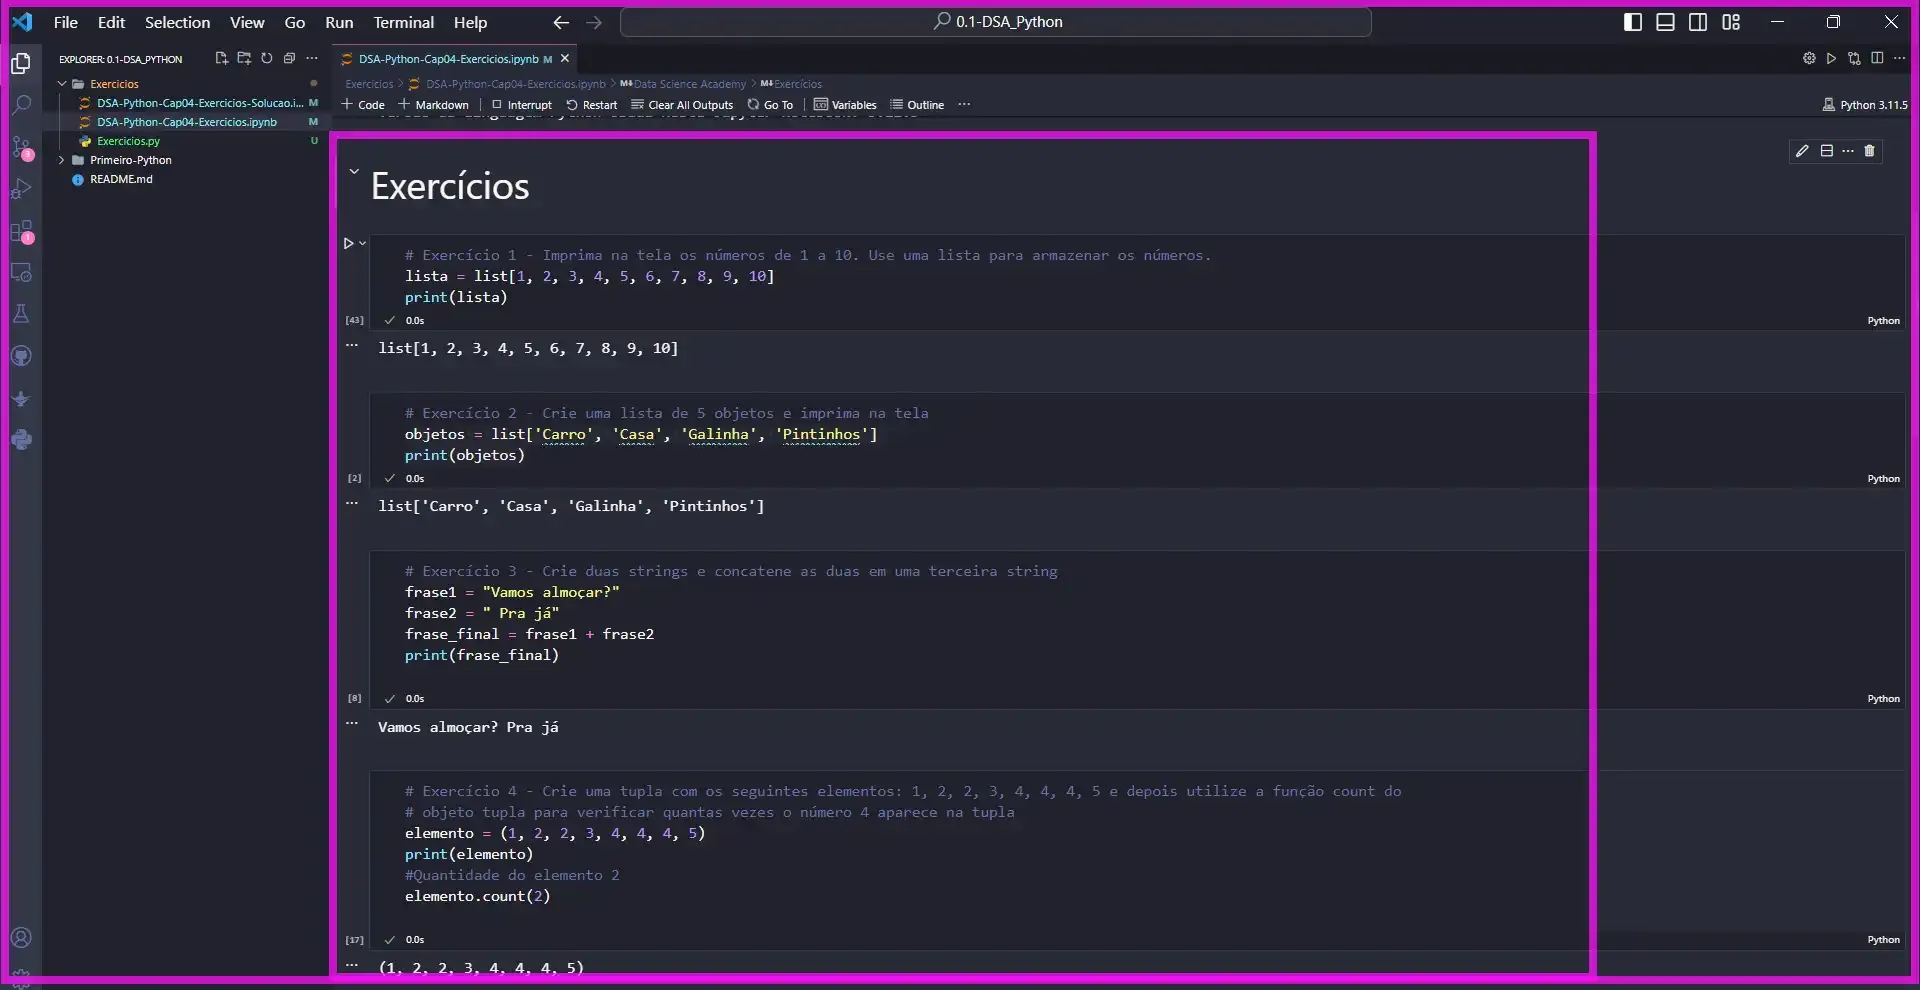Open the Terminal menu
Viewport: 1920px width, 990px height.
(x=404, y=22)
